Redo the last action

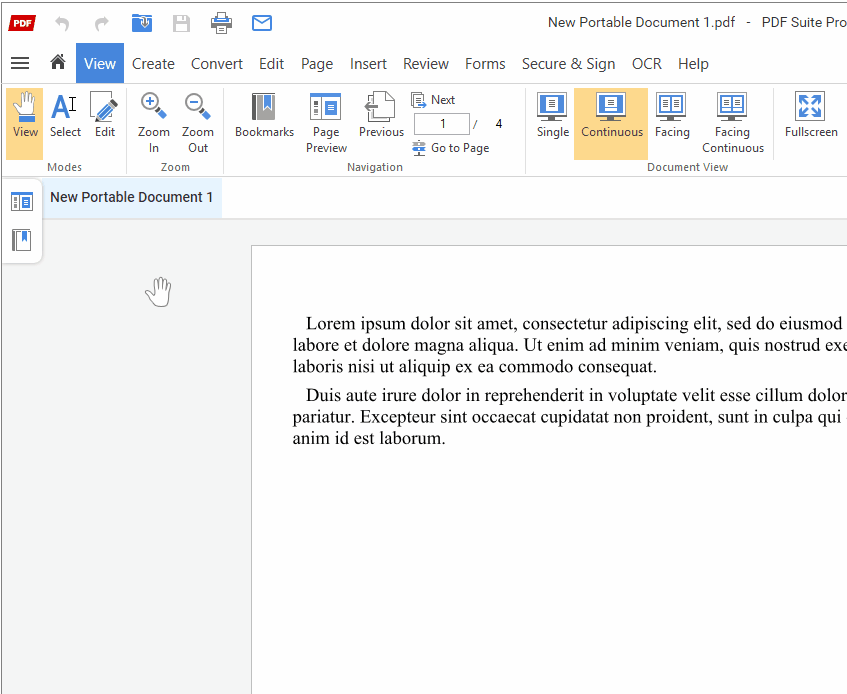pos(102,24)
